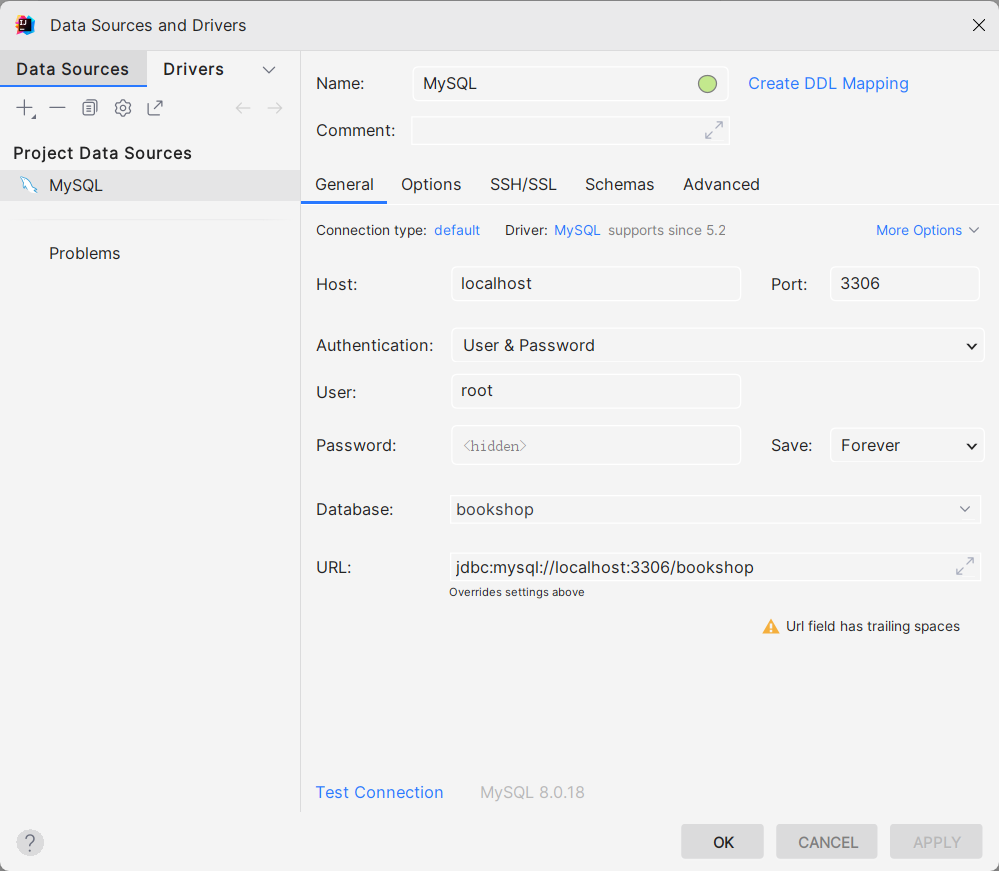
Task: Duplicate the selected data source
Action: [x=90, y=108]
